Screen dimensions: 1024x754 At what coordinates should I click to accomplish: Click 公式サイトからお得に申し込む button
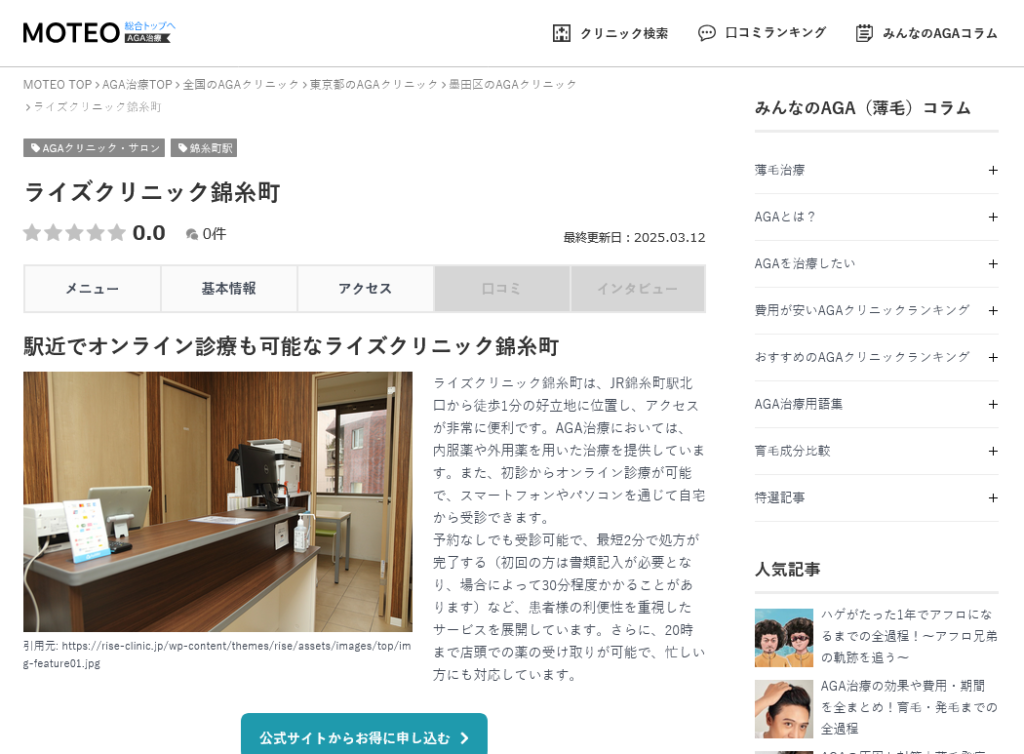(x=364, y=737)
